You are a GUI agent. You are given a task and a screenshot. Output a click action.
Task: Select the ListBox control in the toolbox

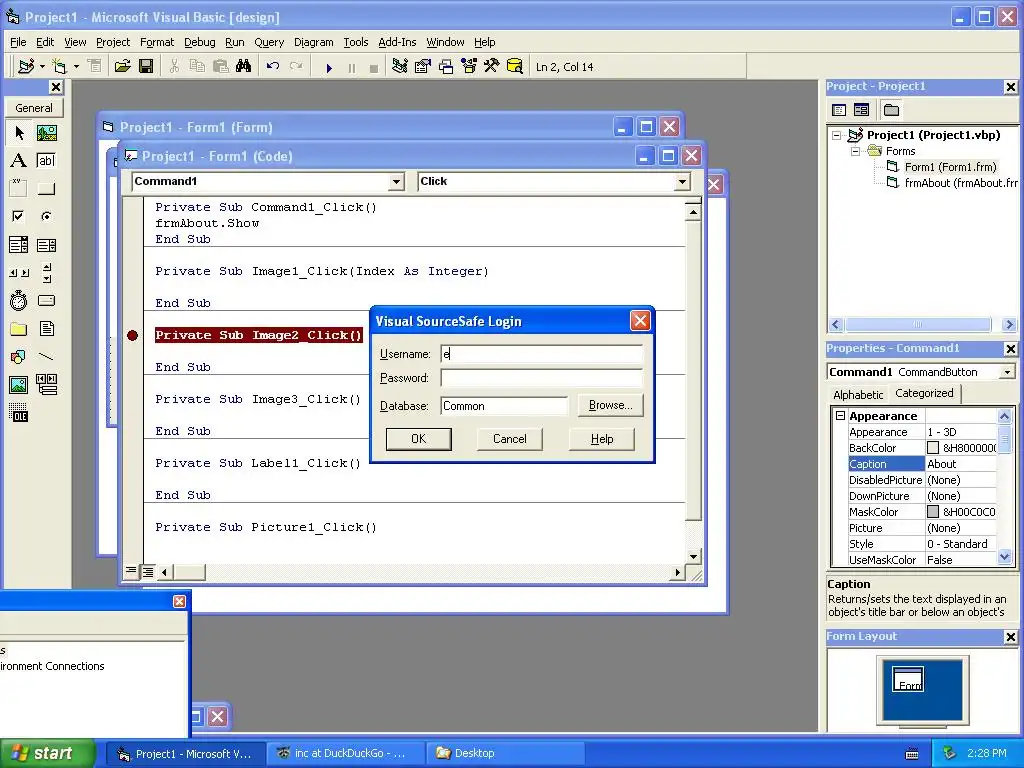pyautogui.click(x=46, y=245)
